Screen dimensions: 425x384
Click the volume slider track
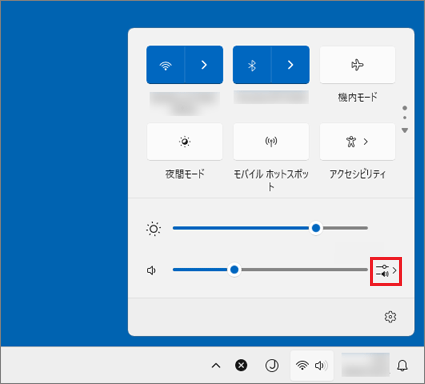click(x=270, y=270)
